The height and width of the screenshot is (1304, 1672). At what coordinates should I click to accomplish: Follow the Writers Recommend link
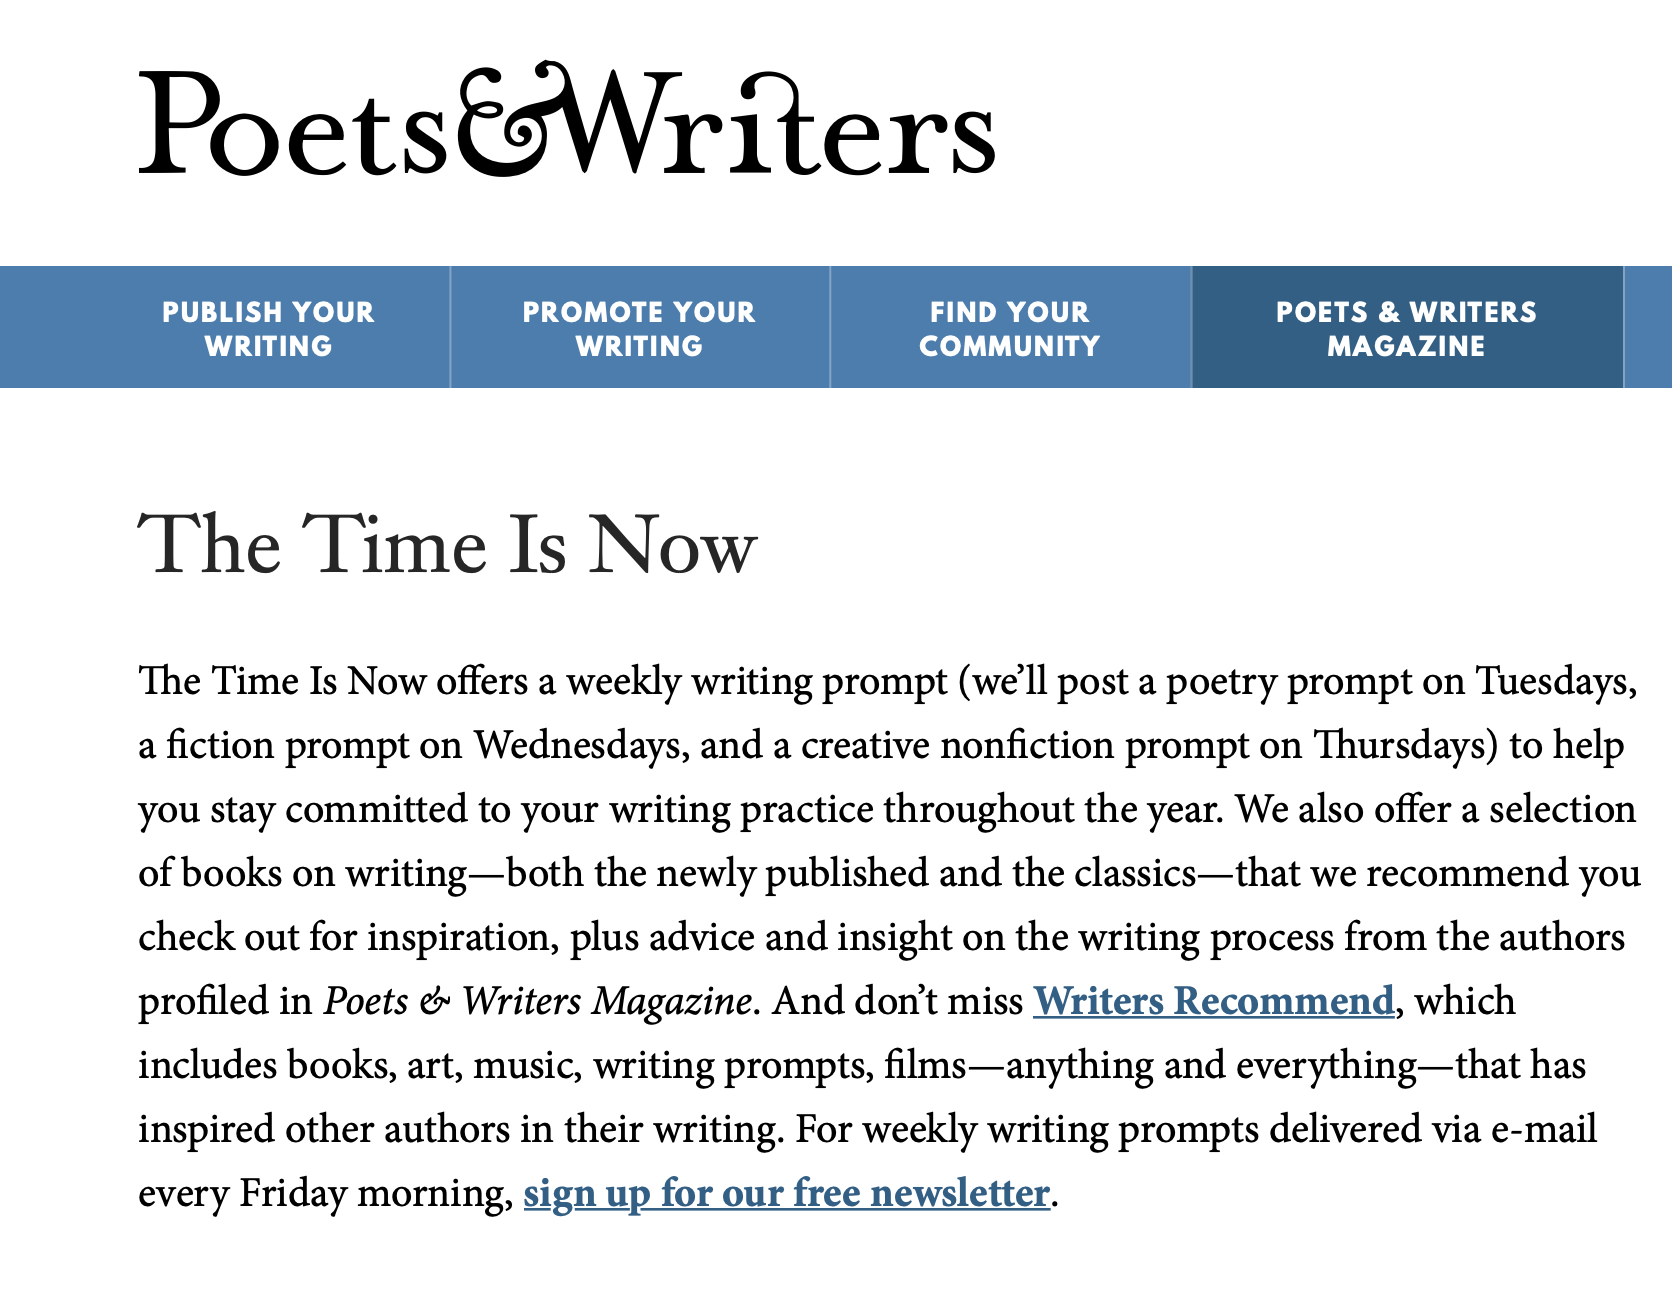(x=1213, y=1001)
